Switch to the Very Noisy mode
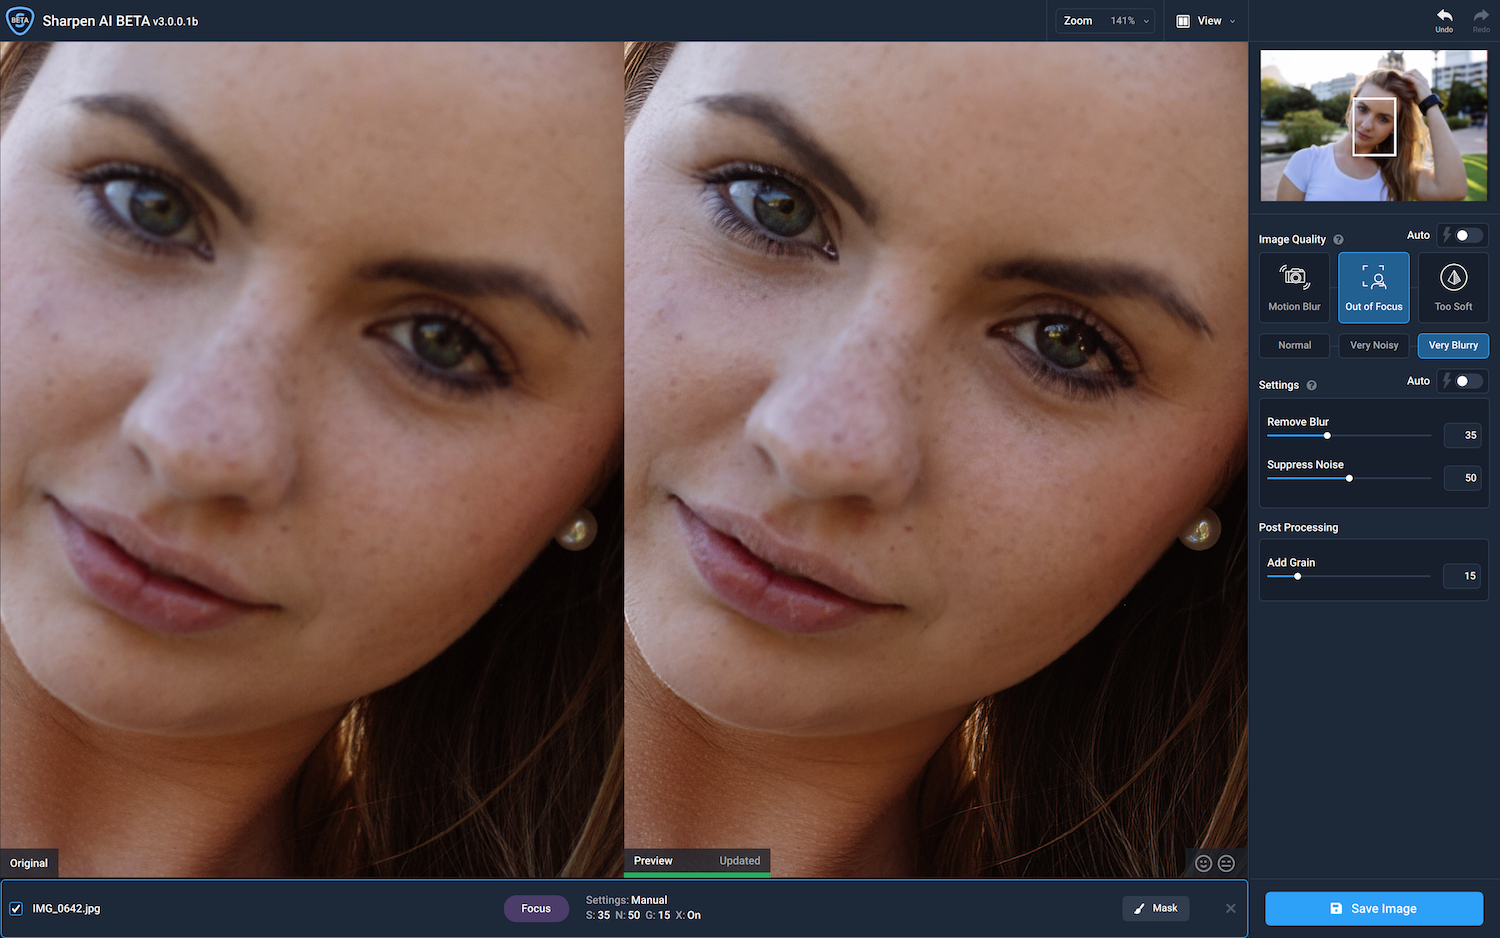Image resolution: width=1500 pixels, height=938 pixels. (1374, 345)
